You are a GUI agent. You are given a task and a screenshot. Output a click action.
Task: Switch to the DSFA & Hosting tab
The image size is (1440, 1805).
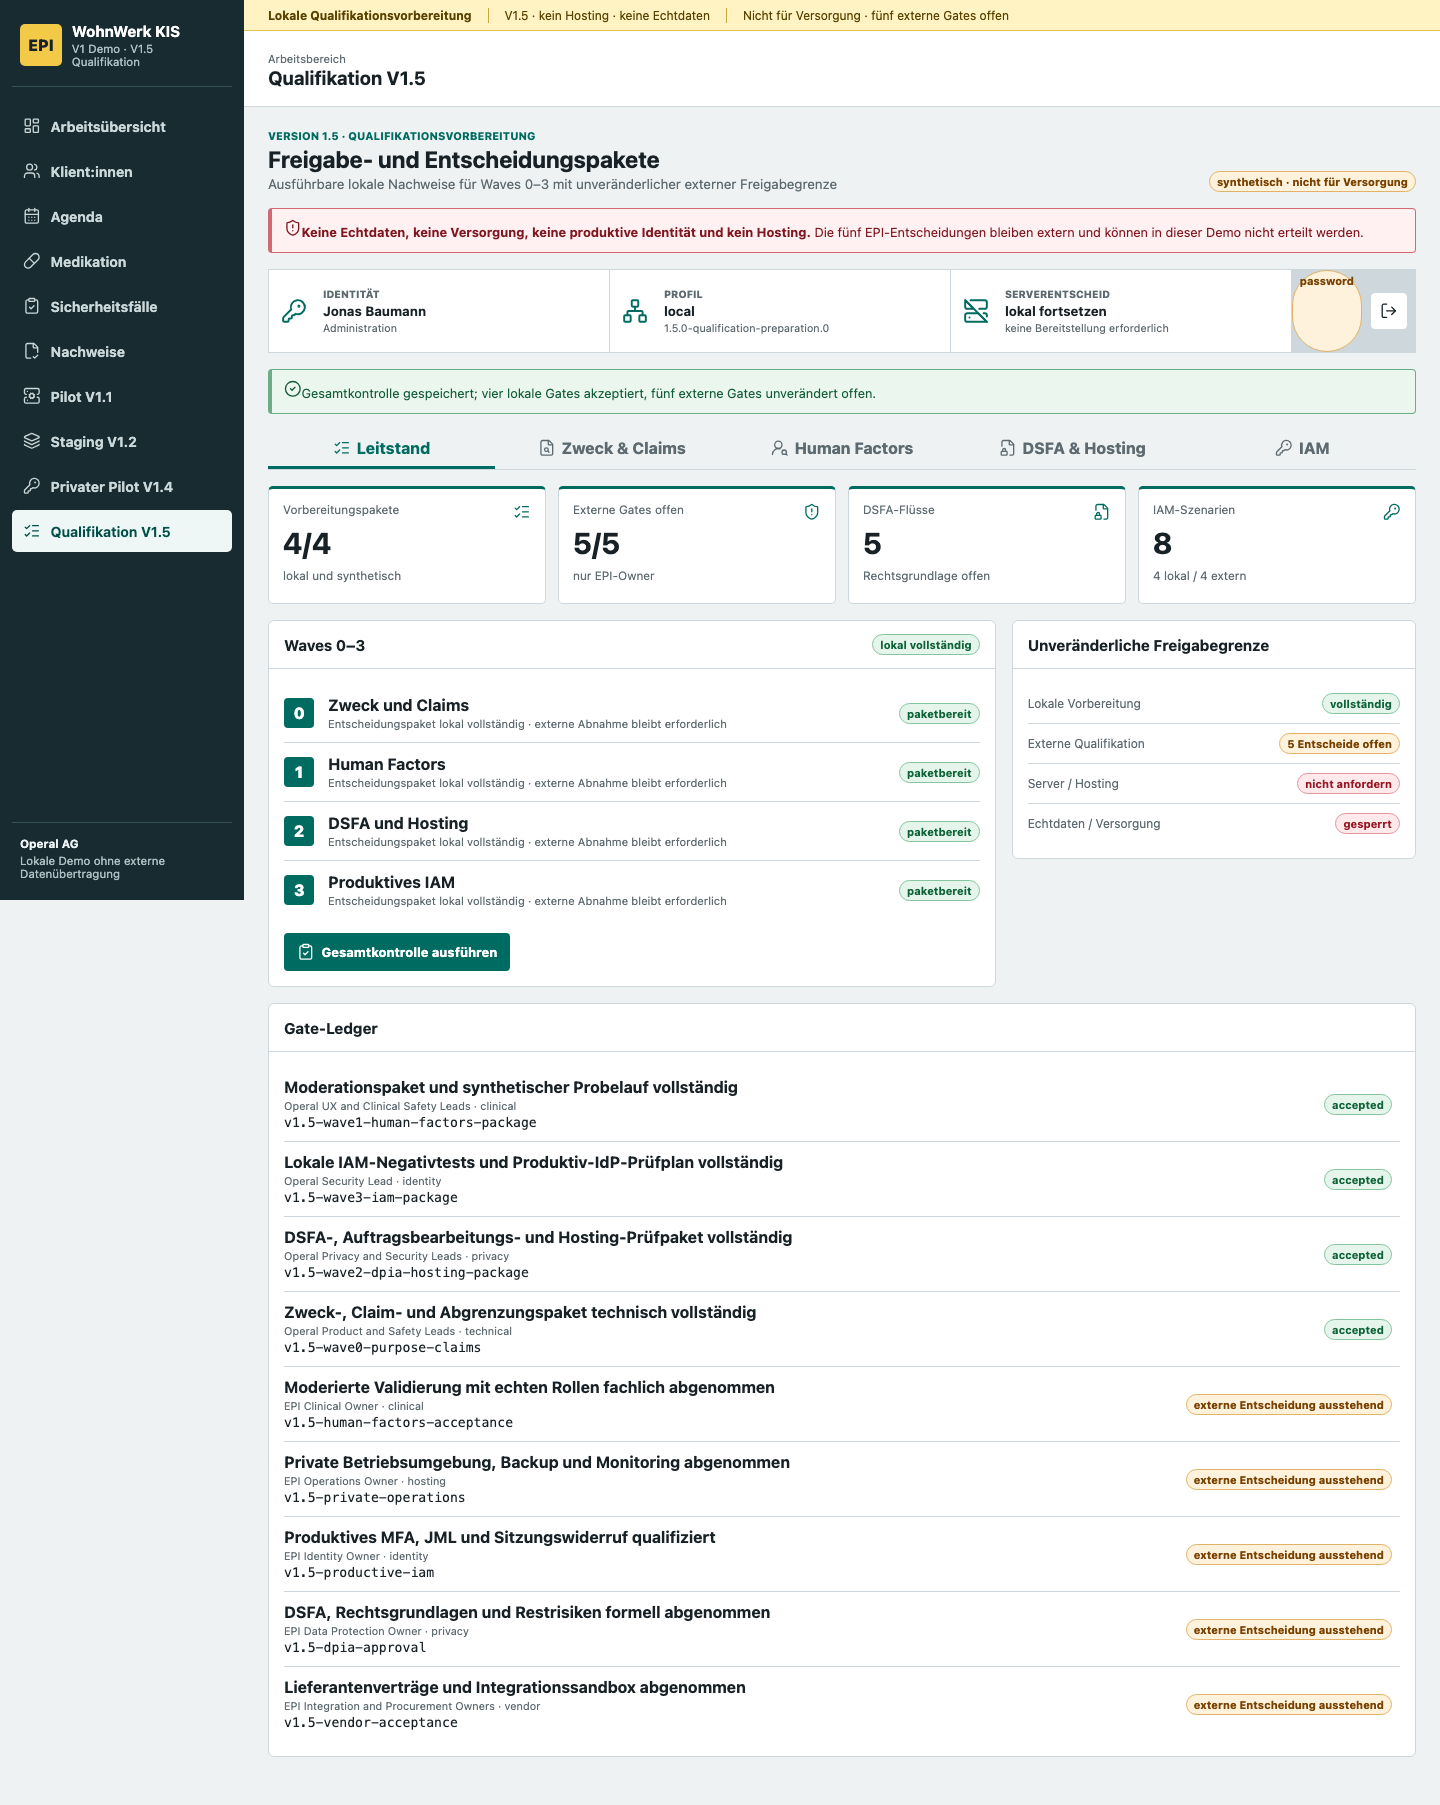[1072, 448]
